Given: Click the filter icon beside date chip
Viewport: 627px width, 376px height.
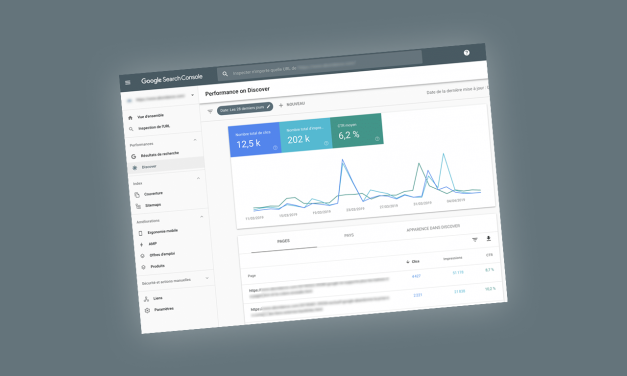Looking at the screenshot, I should point(210,112).
